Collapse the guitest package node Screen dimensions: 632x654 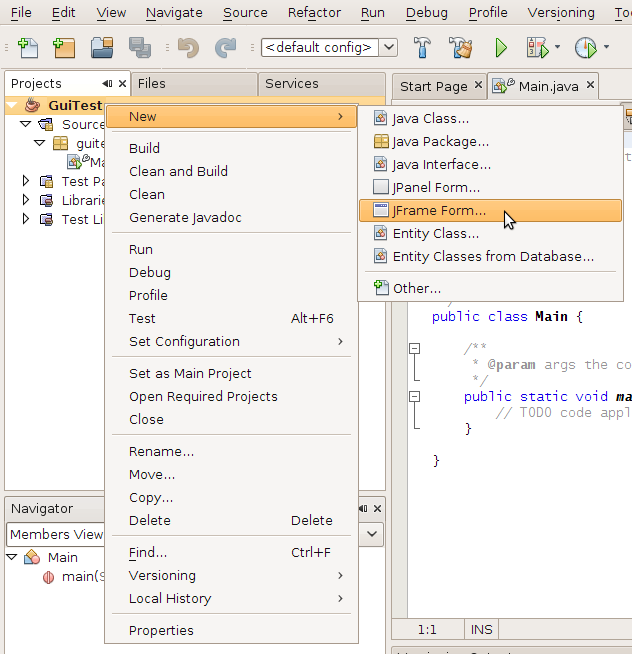coord(40,143)
